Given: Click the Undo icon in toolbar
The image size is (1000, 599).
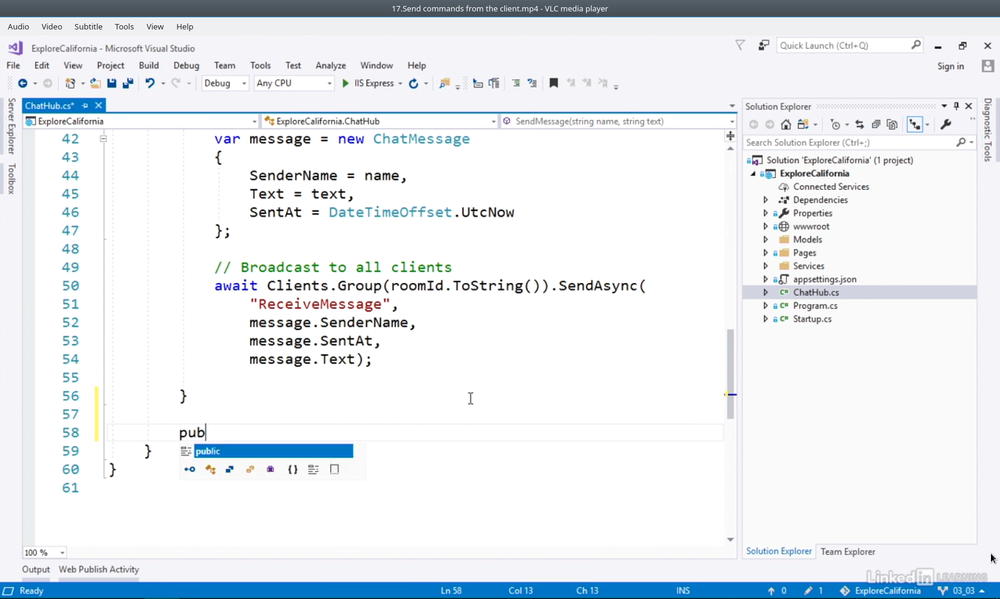Looking at the screenshot, I should (149, 84).
